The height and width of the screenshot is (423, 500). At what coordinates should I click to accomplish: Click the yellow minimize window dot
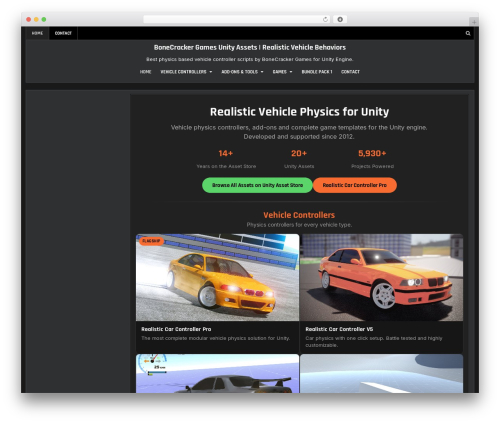36,19
